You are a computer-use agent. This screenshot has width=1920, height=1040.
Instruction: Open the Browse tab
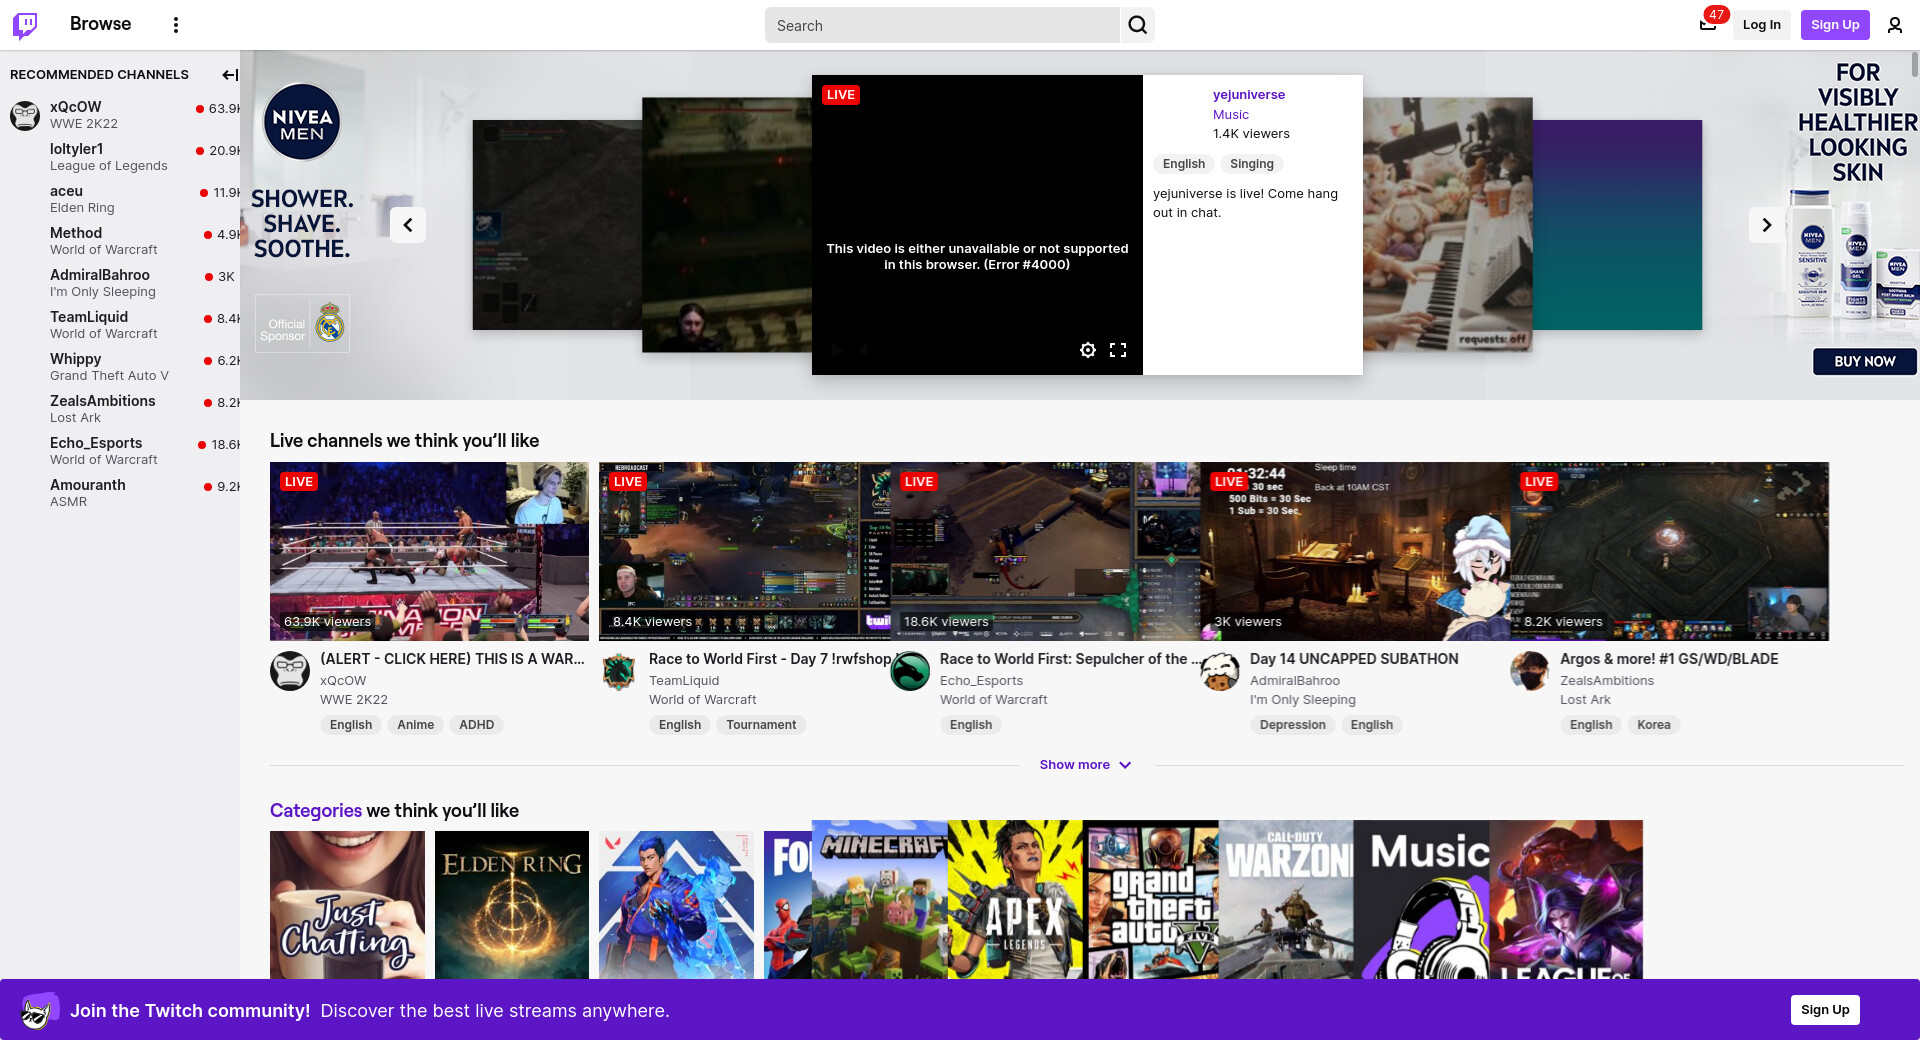(x=100, y=24)
